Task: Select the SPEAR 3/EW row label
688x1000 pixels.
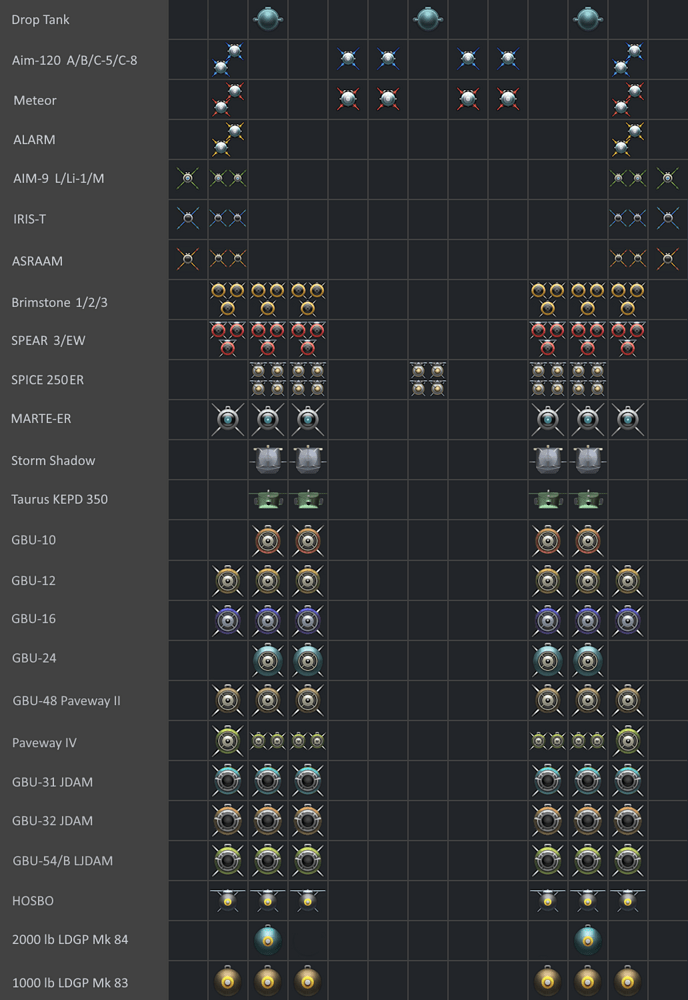Action: tap(48, 340)
